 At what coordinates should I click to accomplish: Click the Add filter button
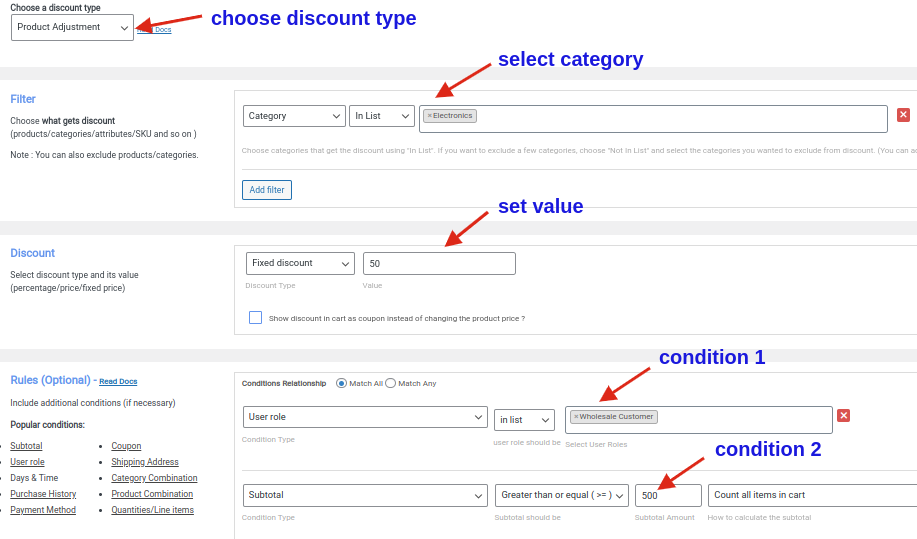[x=267, y=190]
